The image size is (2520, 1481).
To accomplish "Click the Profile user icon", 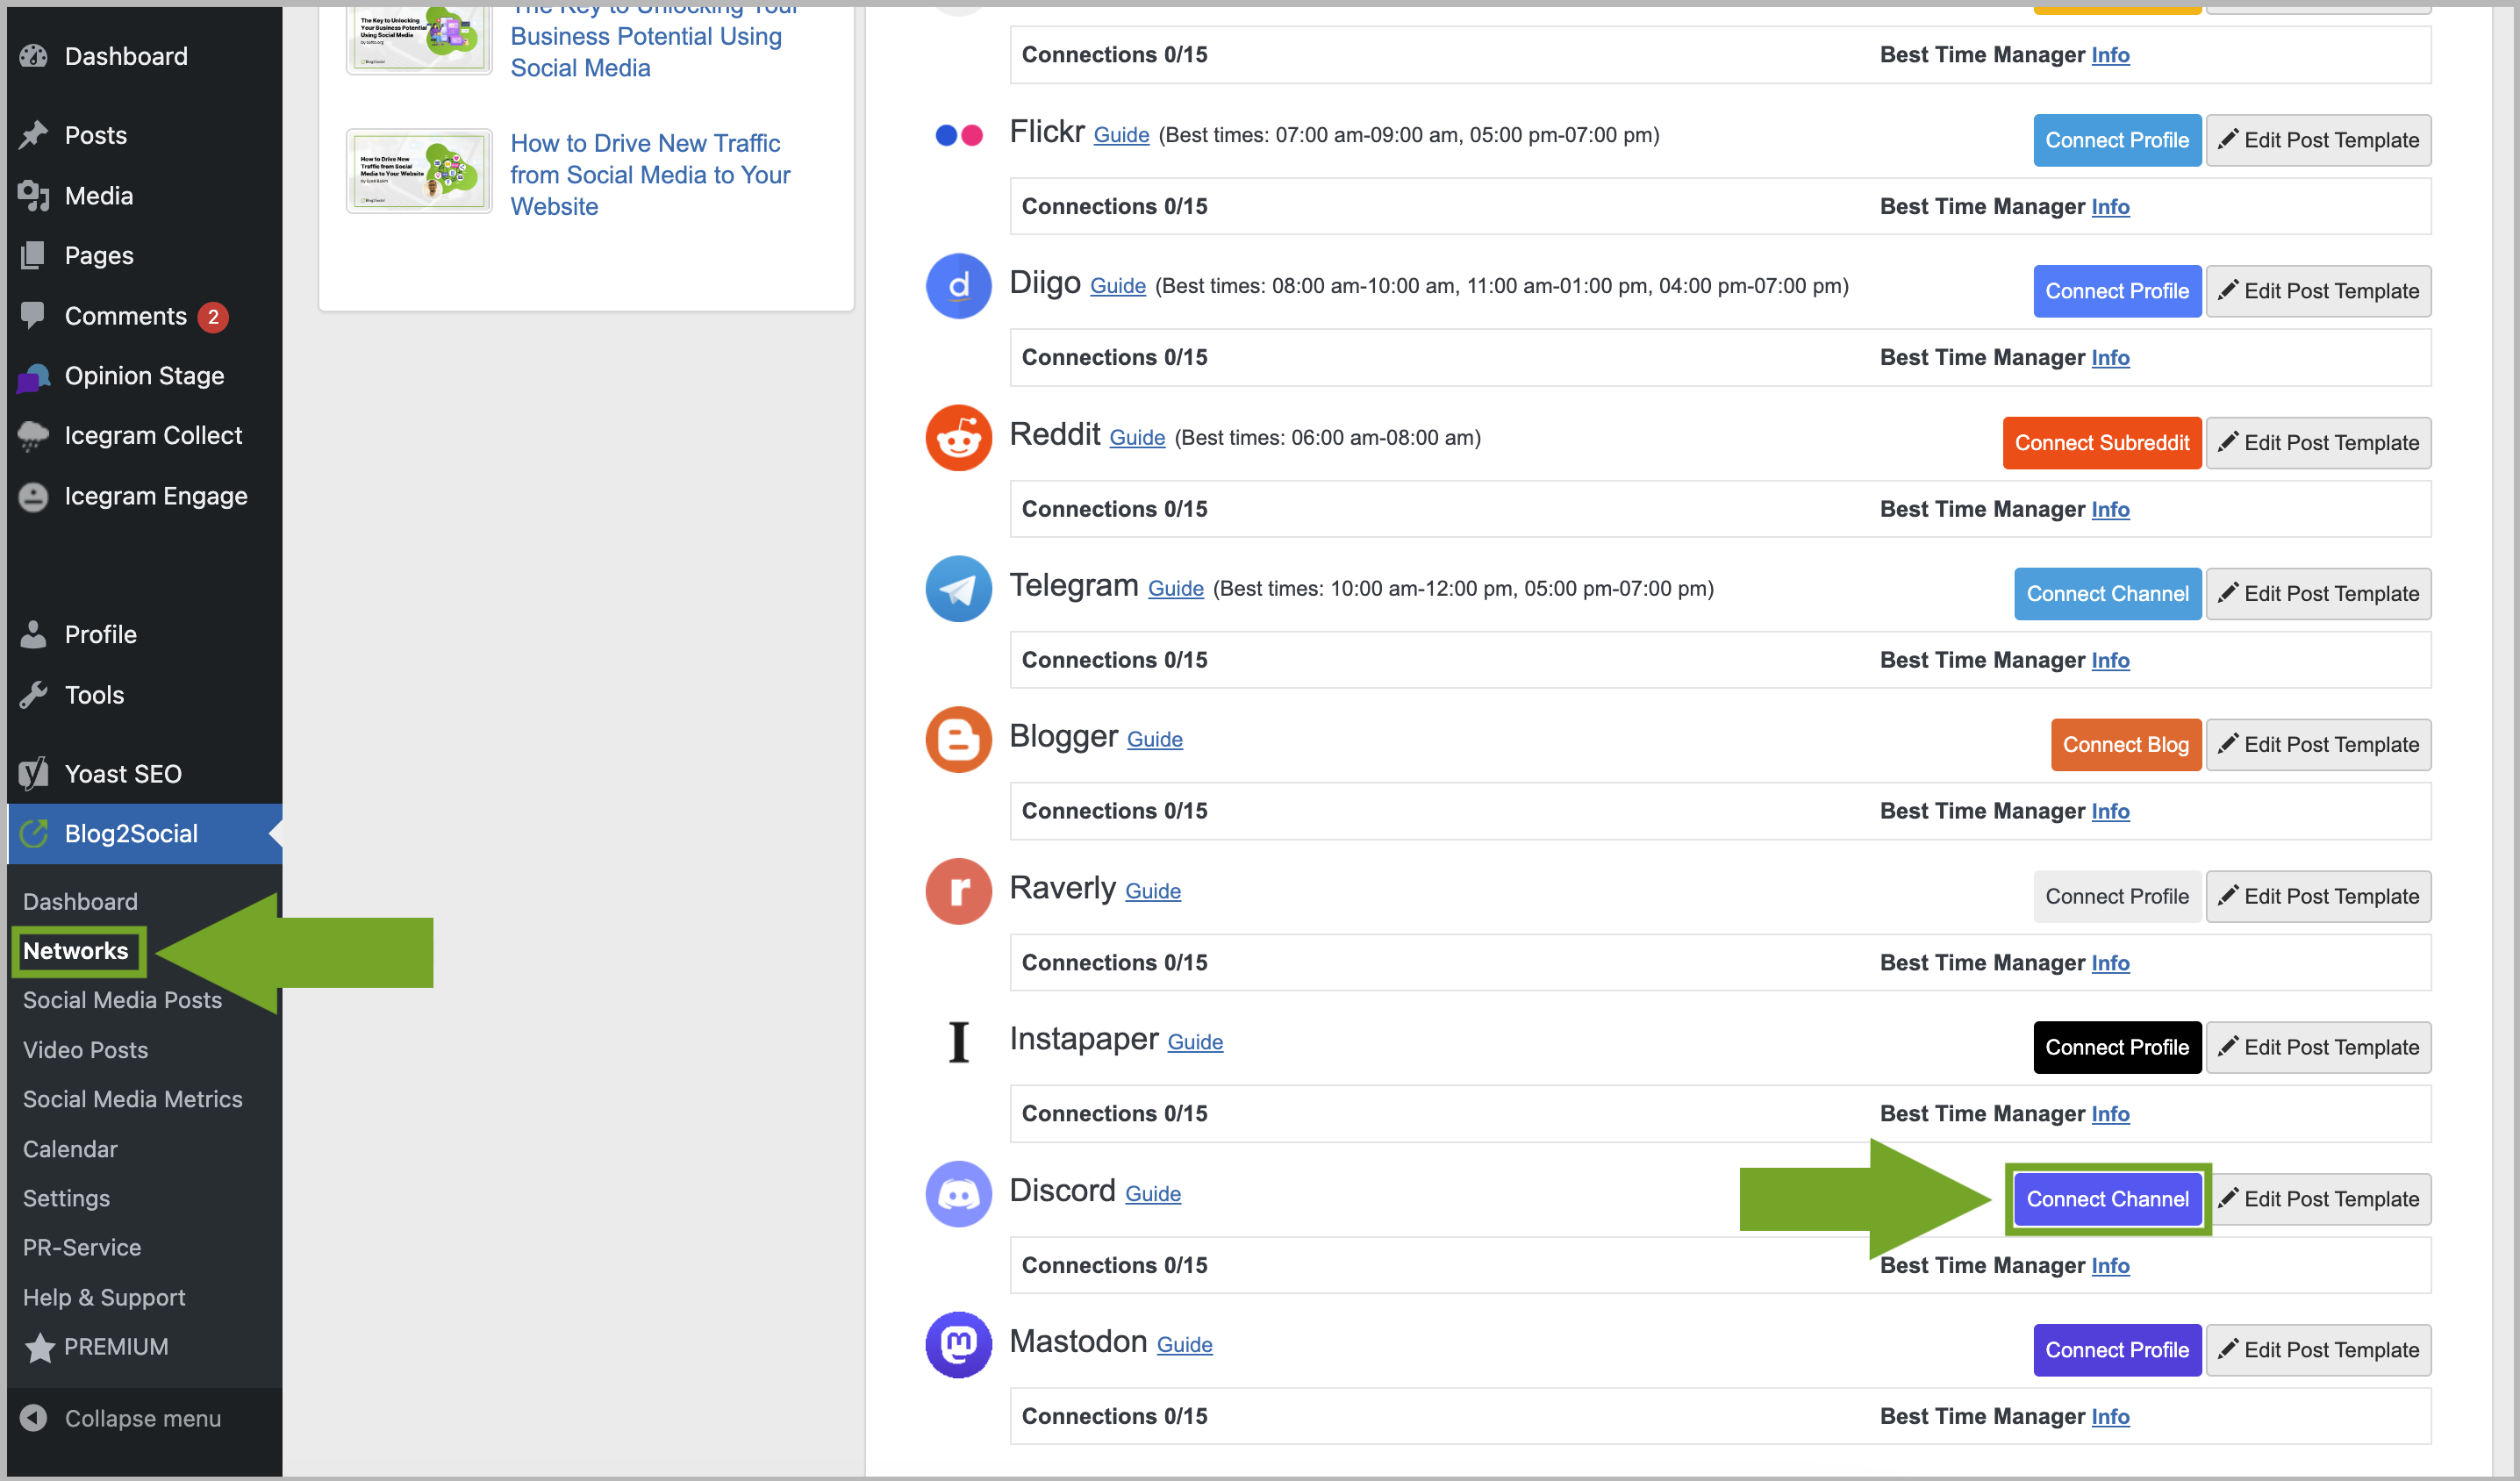I will (x=33, y=635).
